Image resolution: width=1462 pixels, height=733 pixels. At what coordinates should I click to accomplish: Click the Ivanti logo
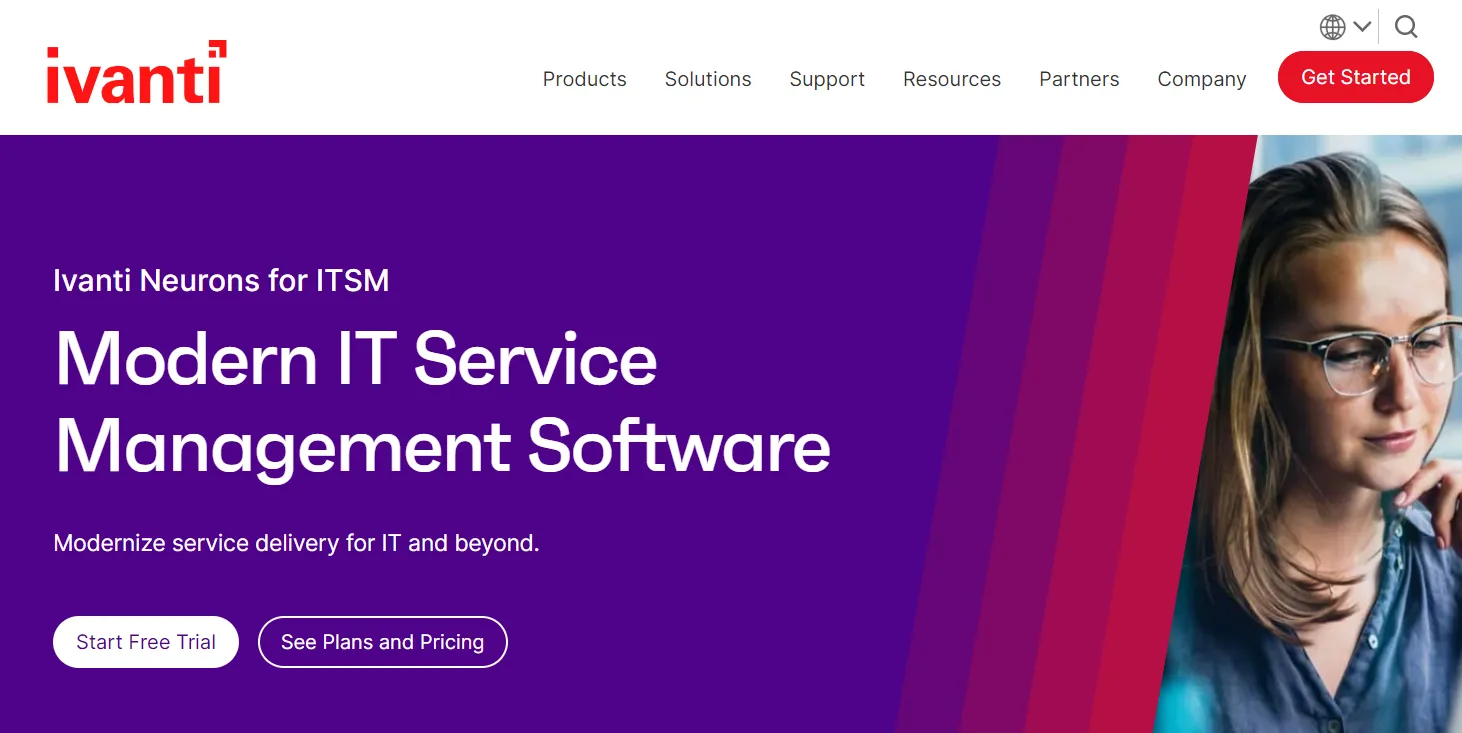point(136,72)
